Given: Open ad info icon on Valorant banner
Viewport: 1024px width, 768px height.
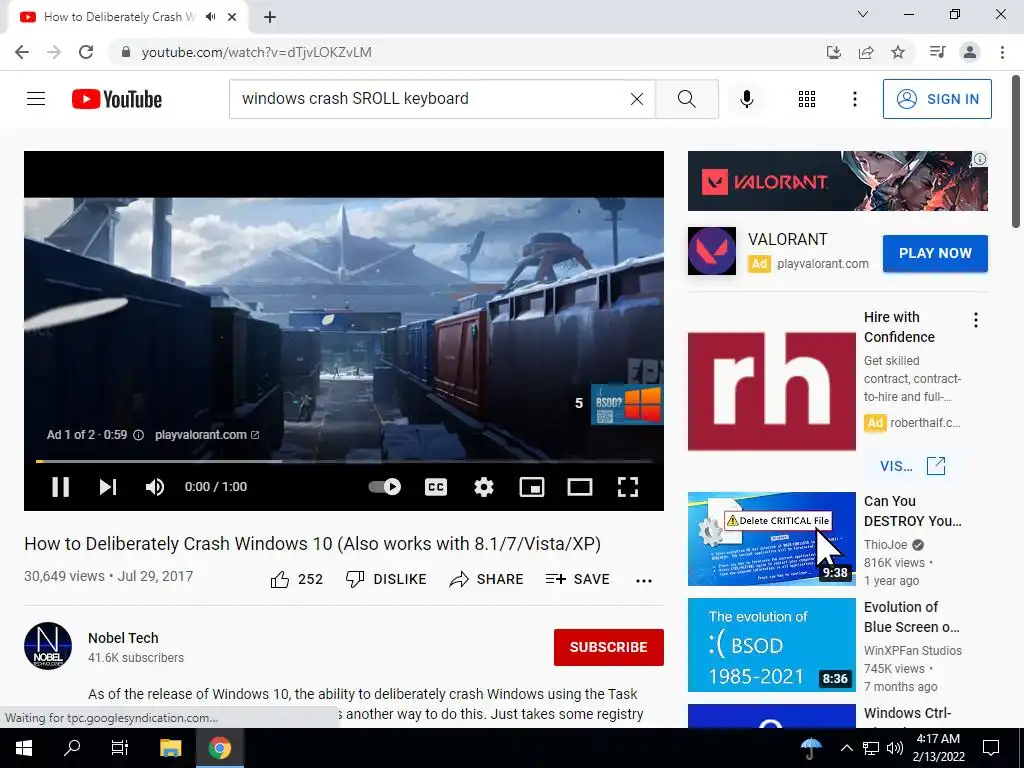Looking at the screenshot, I should pyautogui.click(x=980, y=159).
